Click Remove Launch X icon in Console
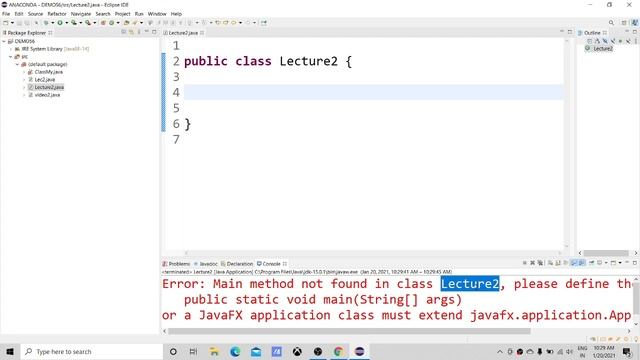The height and width of the screenshot is (360, 640). click(x=533, y=263)
